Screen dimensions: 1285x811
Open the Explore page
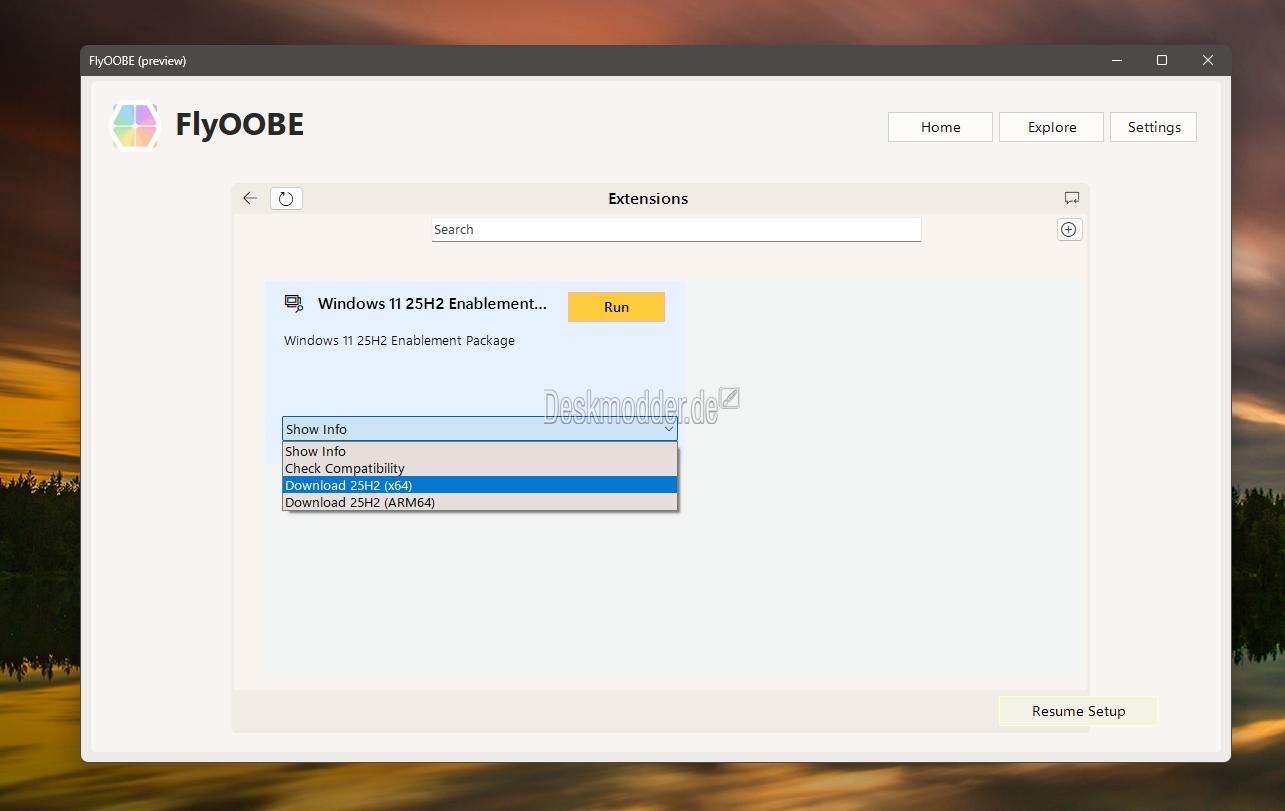click(1051, 127)
